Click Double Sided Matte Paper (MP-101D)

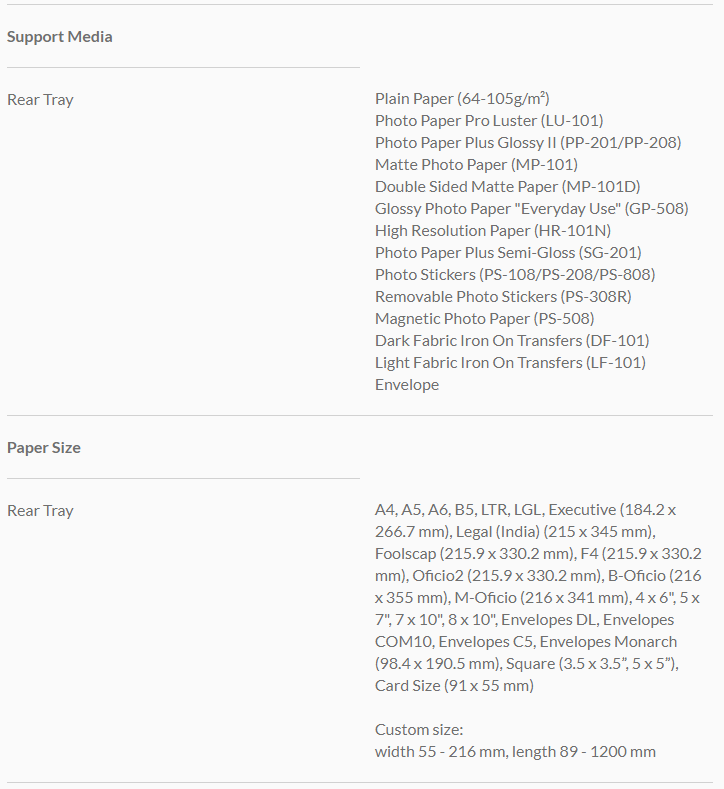click(x=507, y=187)
